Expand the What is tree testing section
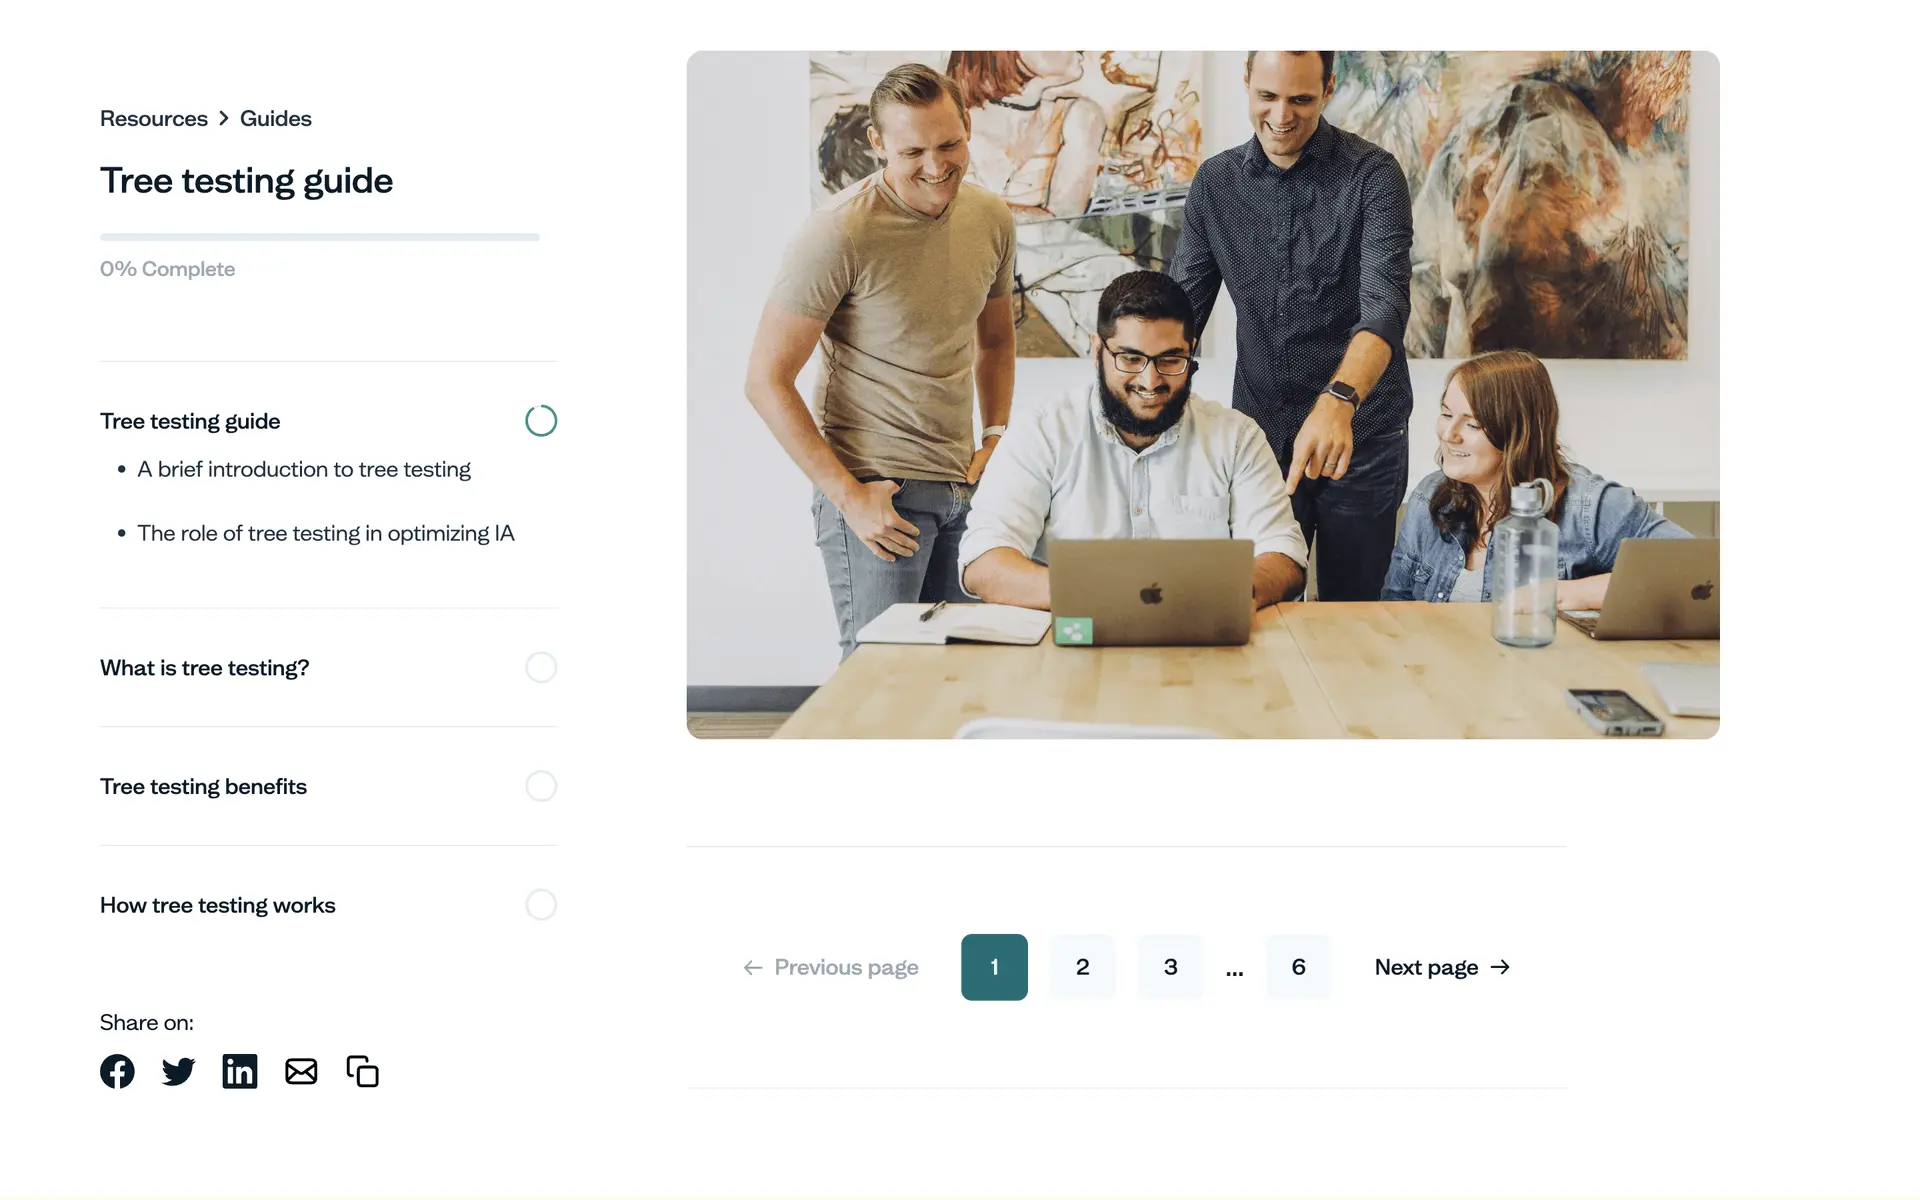 pos(205,667)
